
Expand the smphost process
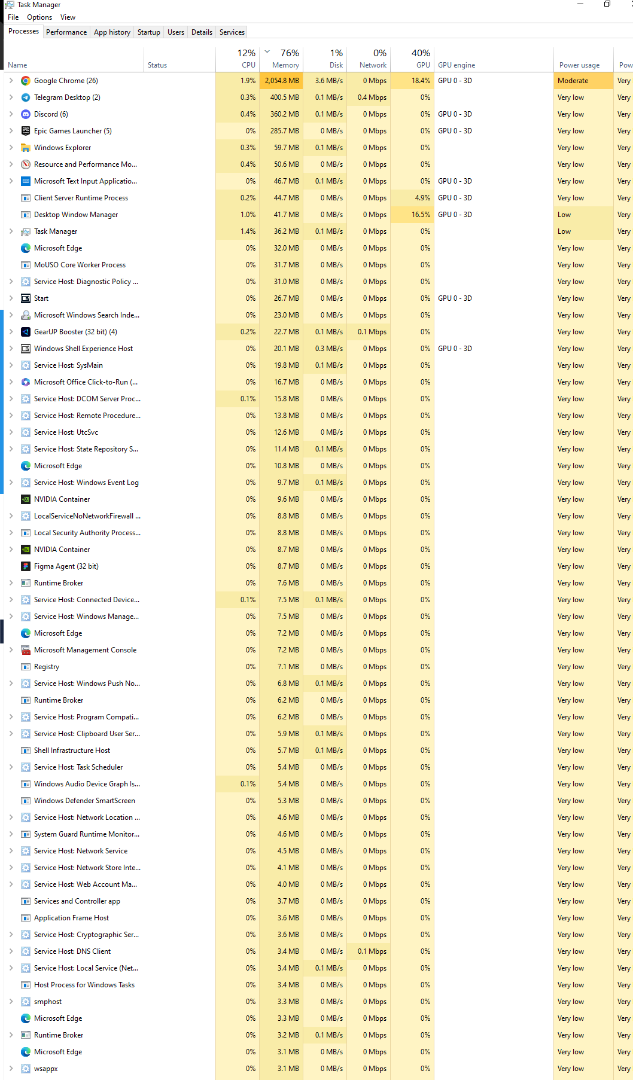click(x=11, y=1001)
